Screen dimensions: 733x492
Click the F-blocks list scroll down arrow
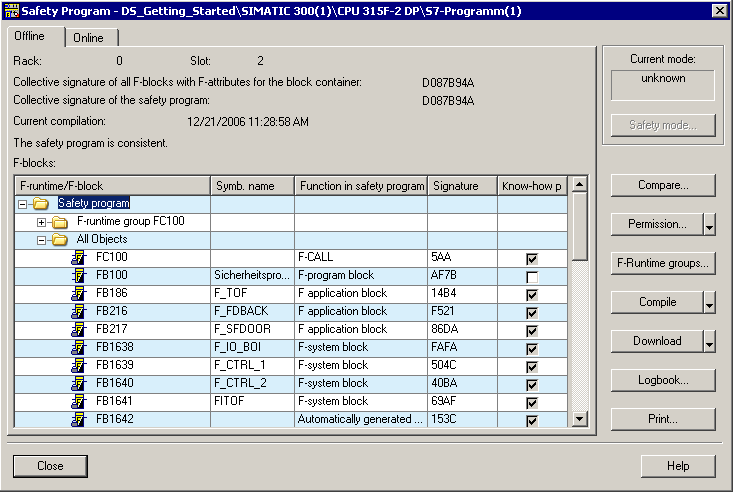click(x=578, y=419)
